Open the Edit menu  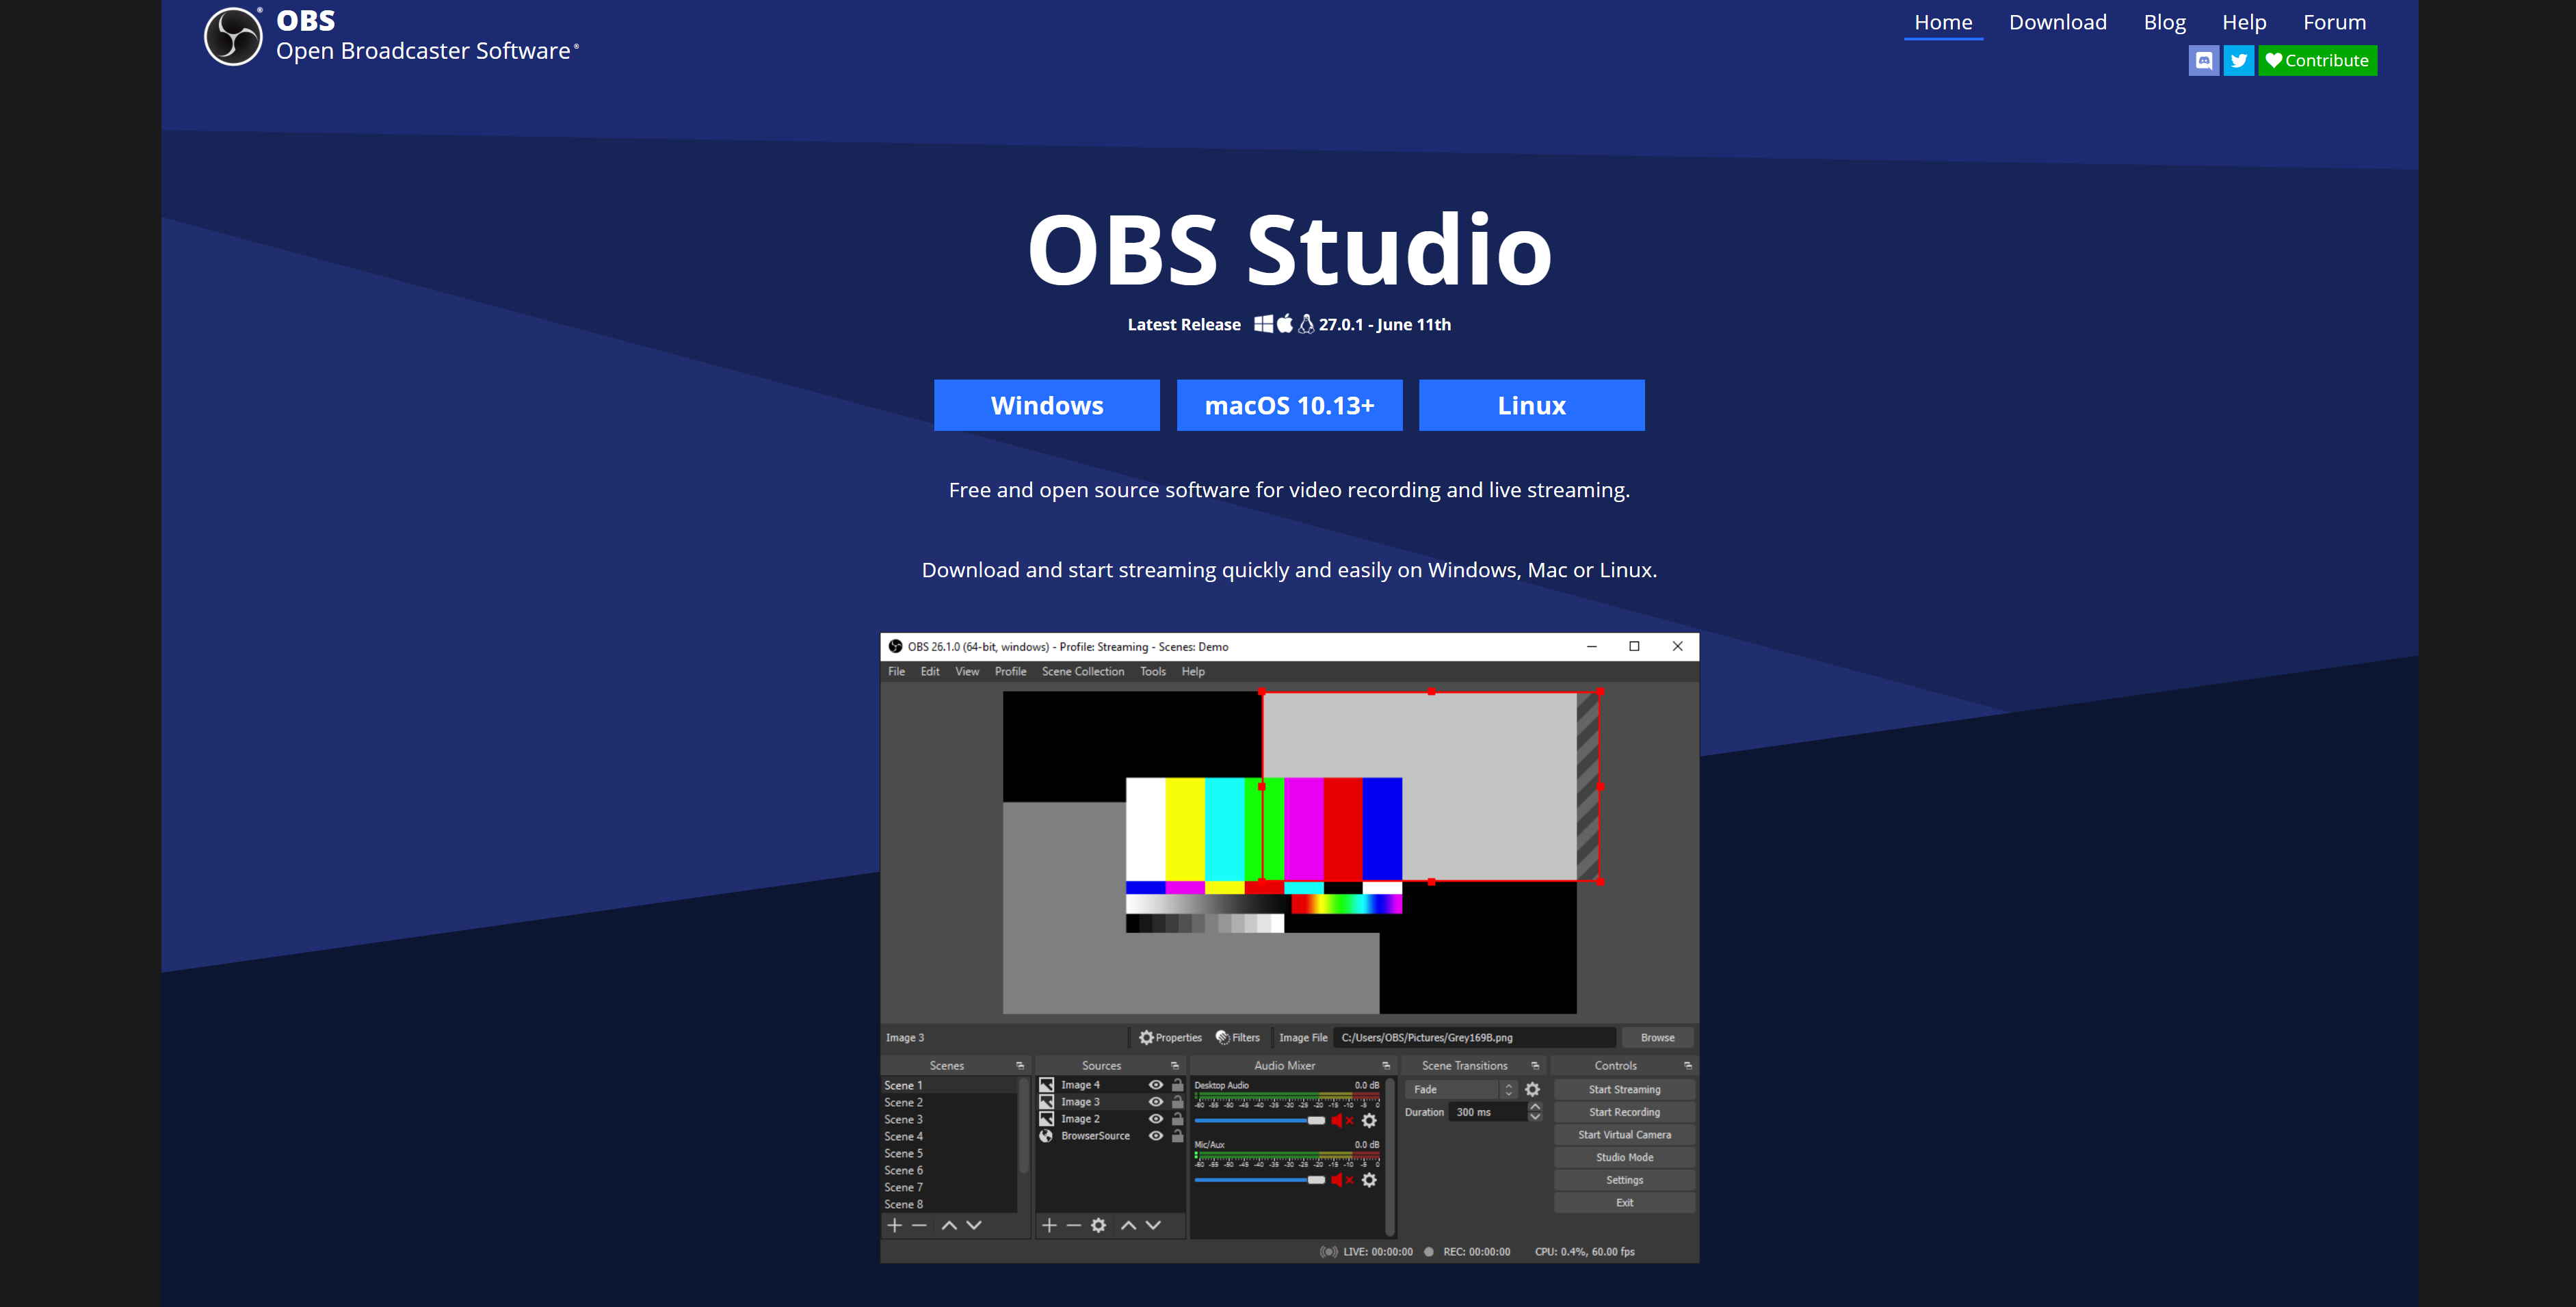(x=930, y=671)
